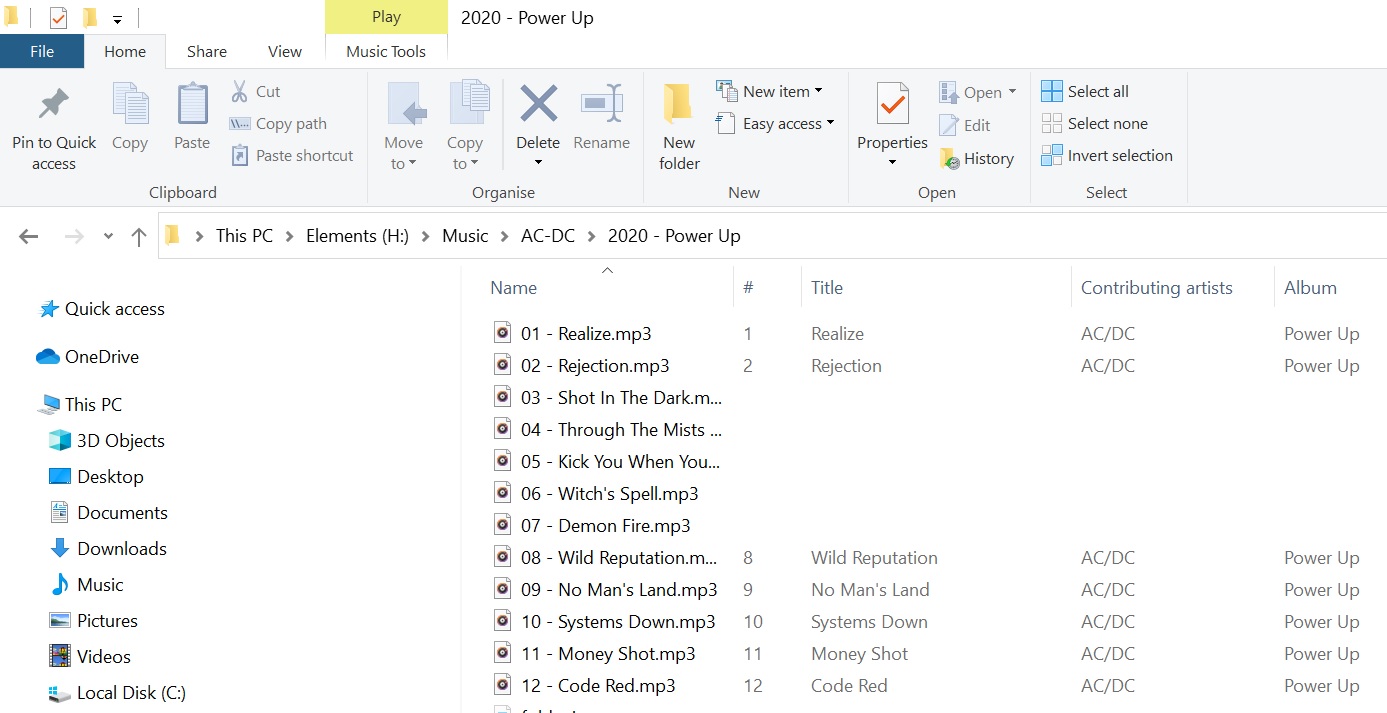Screen dimensions: 1387x713
Task: Open the File menu
Action: pos(42,52)
